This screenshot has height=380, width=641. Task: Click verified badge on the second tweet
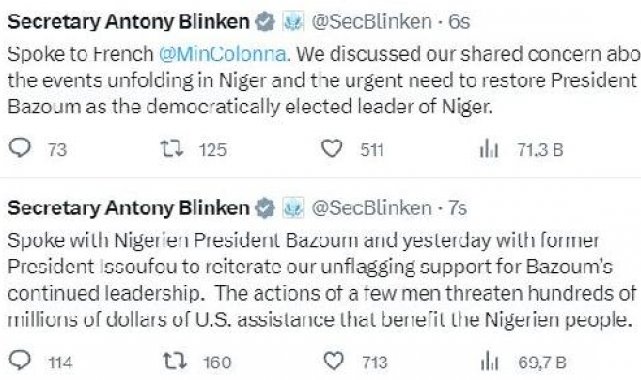pyautogui.click(x=265, y=208)
